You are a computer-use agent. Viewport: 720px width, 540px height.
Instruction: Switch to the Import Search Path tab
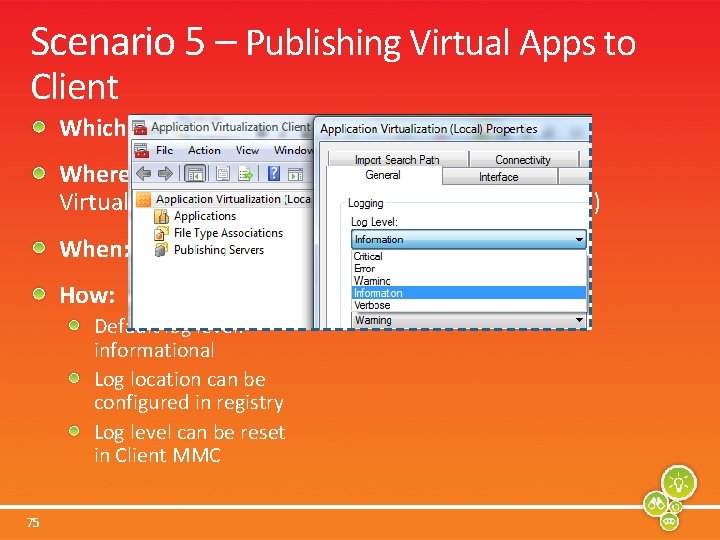coord(398,159)
